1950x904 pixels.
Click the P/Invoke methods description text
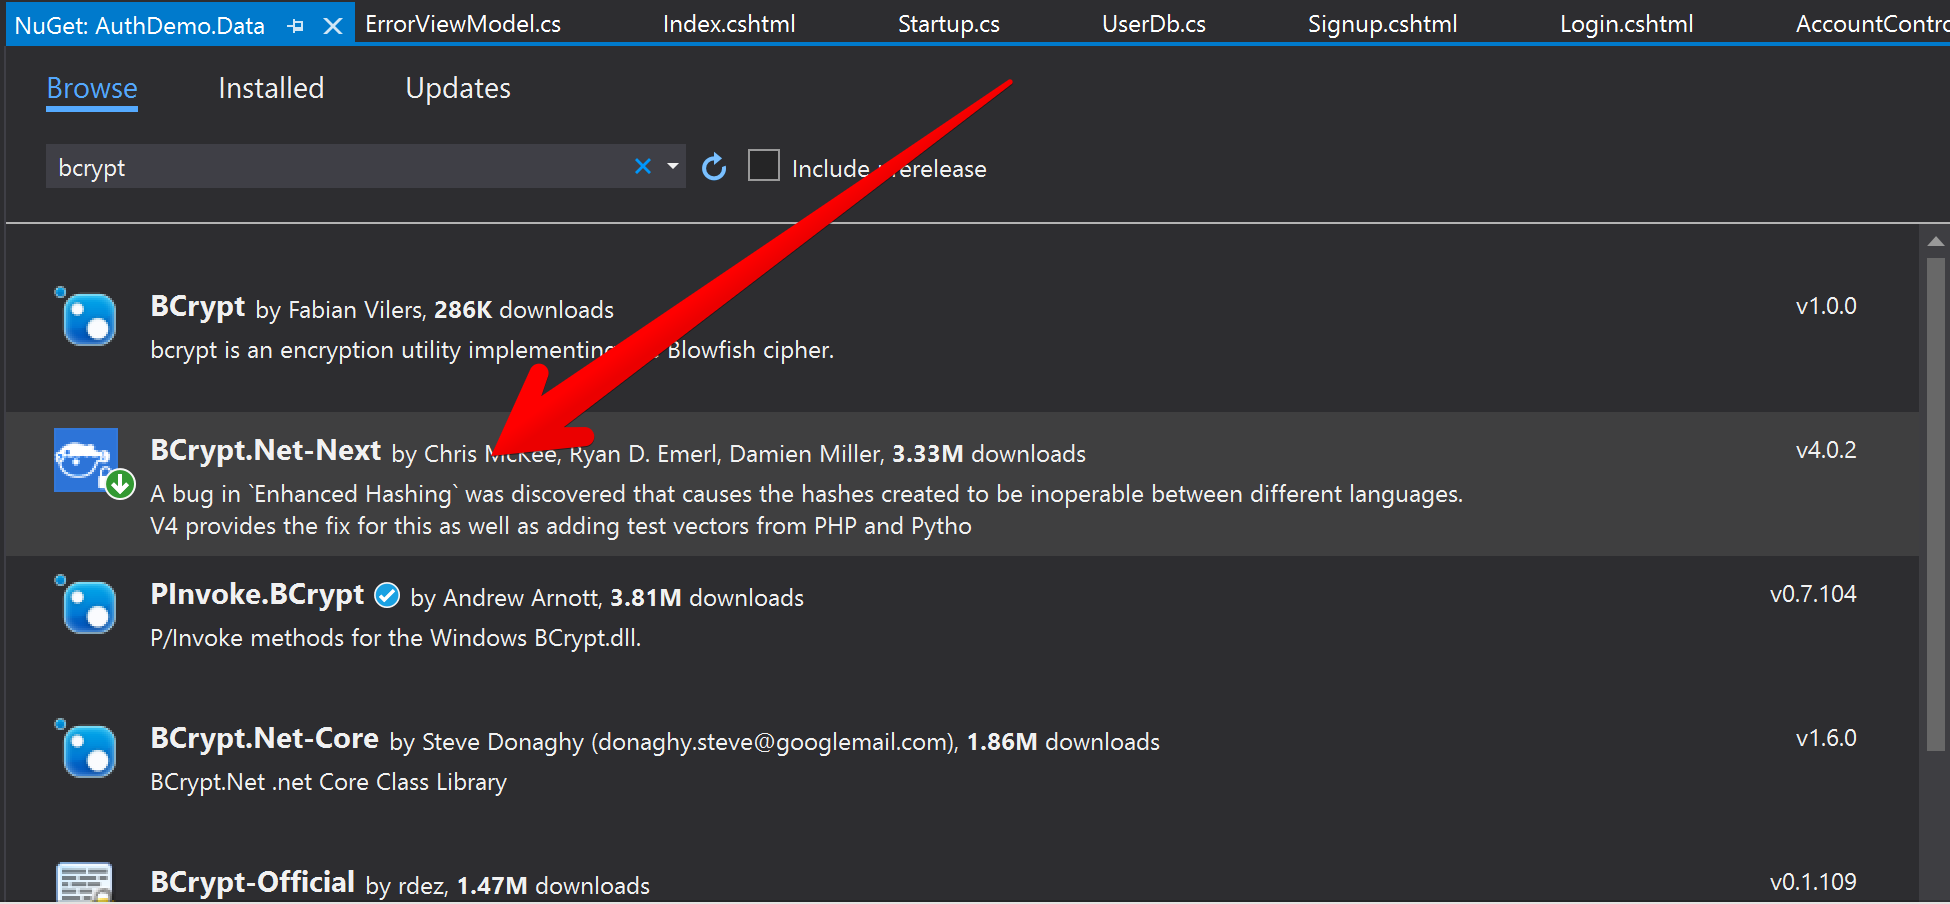pos(395,638)
